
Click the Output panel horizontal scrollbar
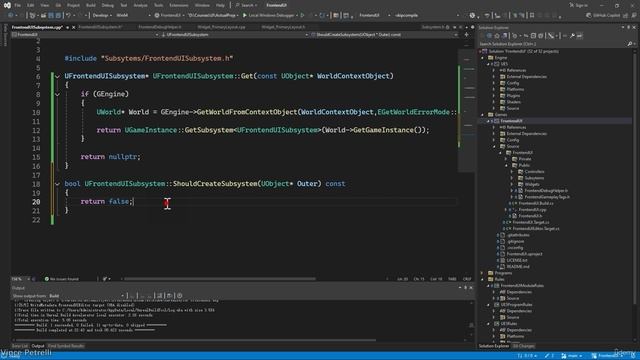[195, 340]
